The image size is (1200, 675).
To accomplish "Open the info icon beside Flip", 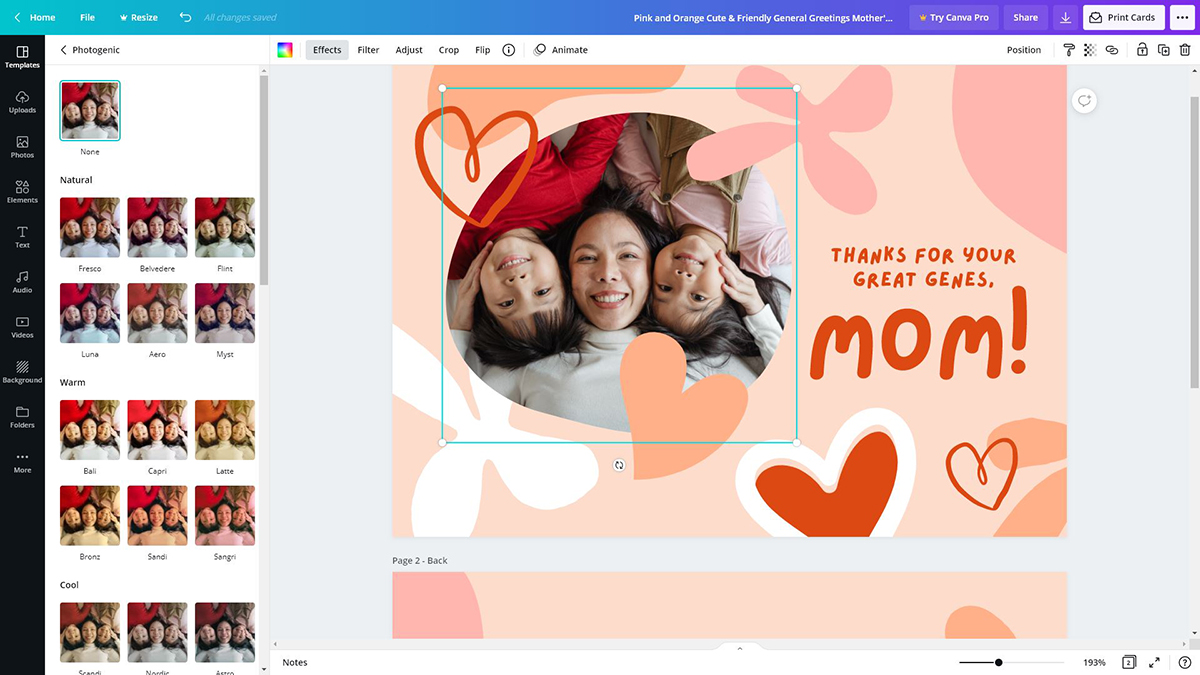I will pos(508,50).
